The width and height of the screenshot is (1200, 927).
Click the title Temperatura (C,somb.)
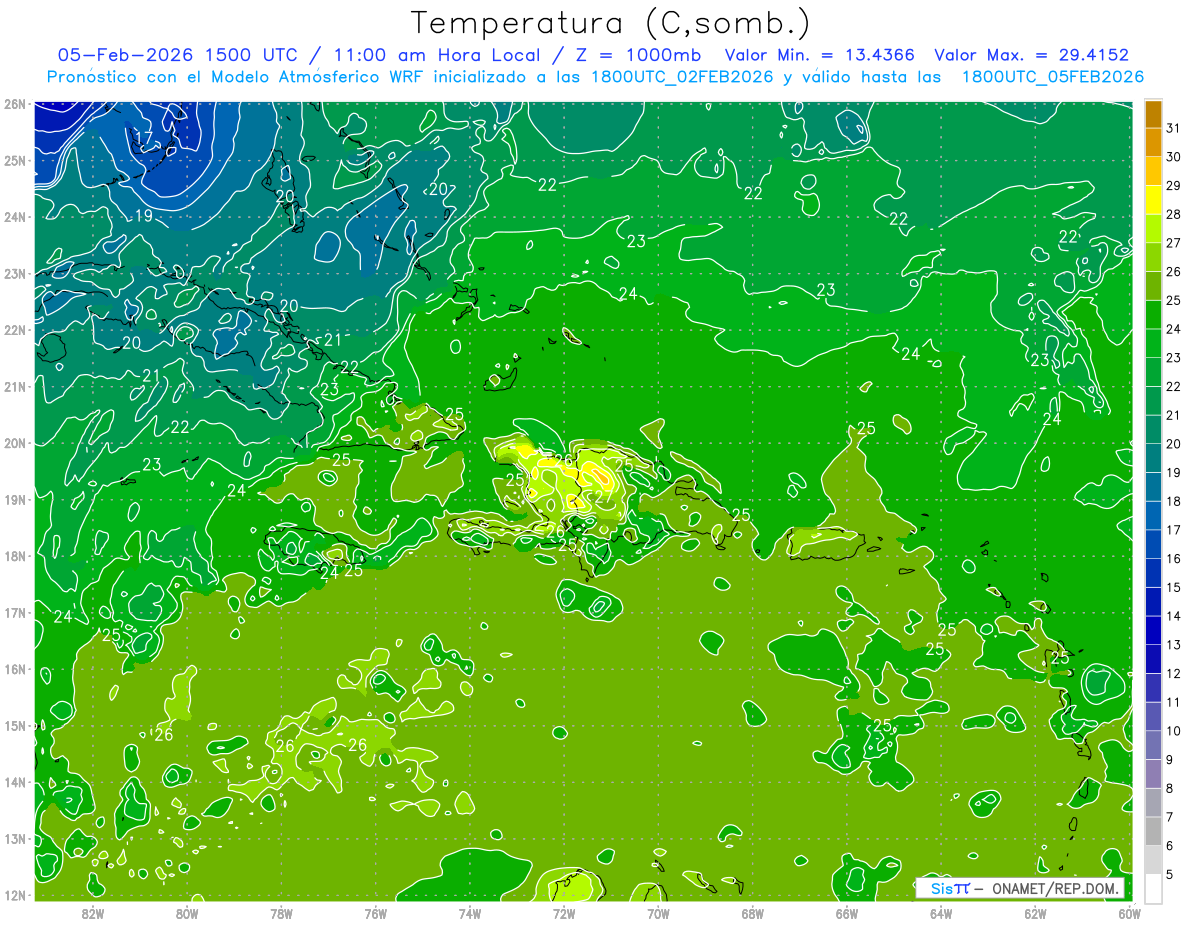point(611,24)
